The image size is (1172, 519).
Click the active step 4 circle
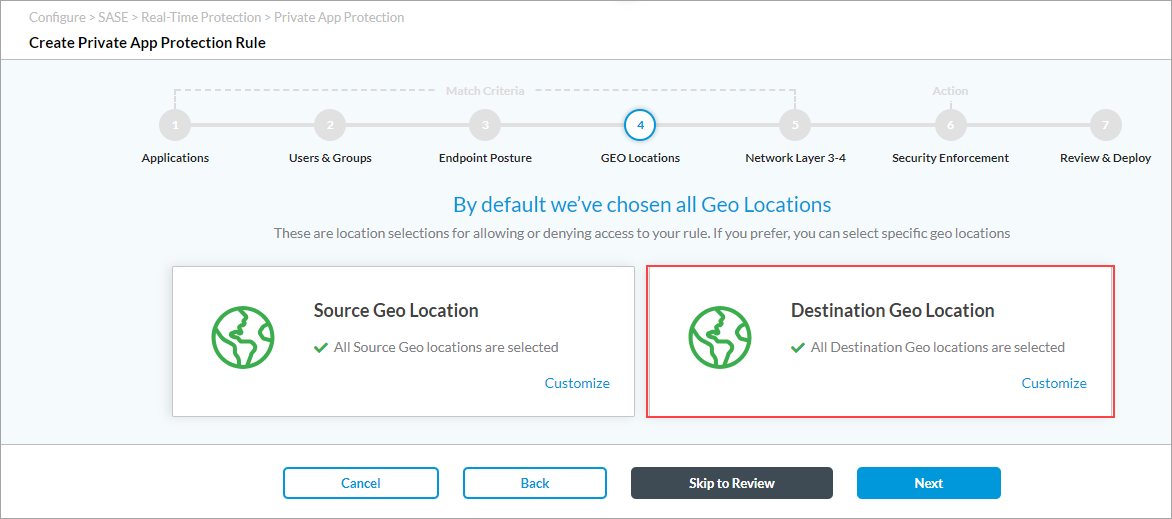(641, 126)
